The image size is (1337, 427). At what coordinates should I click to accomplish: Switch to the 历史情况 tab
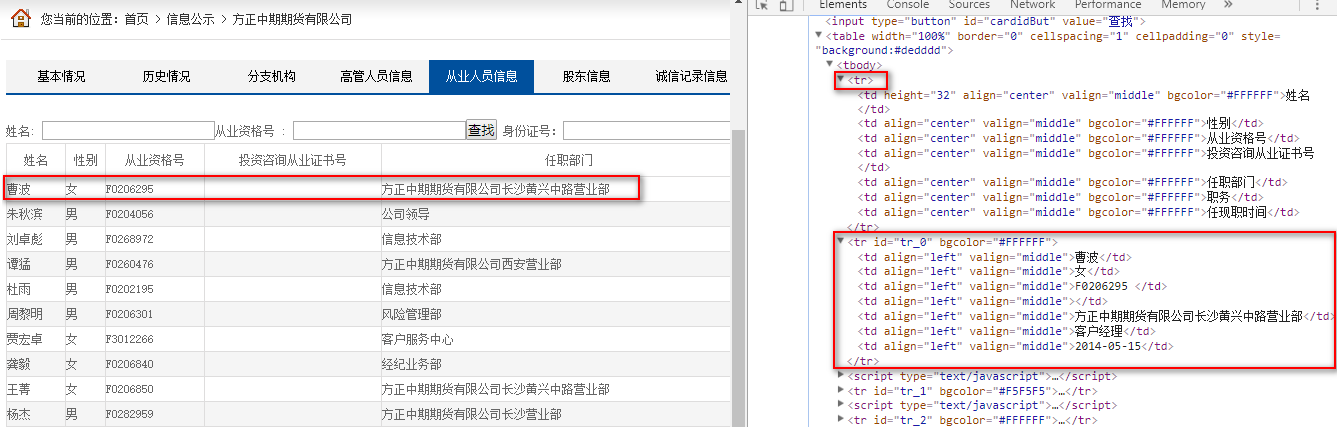click(x=166, y=77)
